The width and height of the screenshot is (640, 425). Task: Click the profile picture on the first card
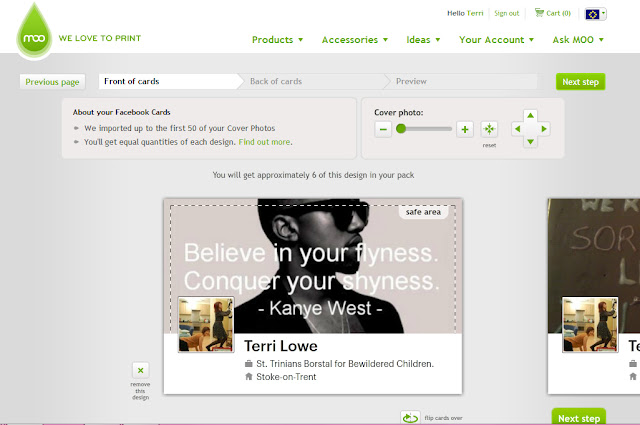(206, 325)
